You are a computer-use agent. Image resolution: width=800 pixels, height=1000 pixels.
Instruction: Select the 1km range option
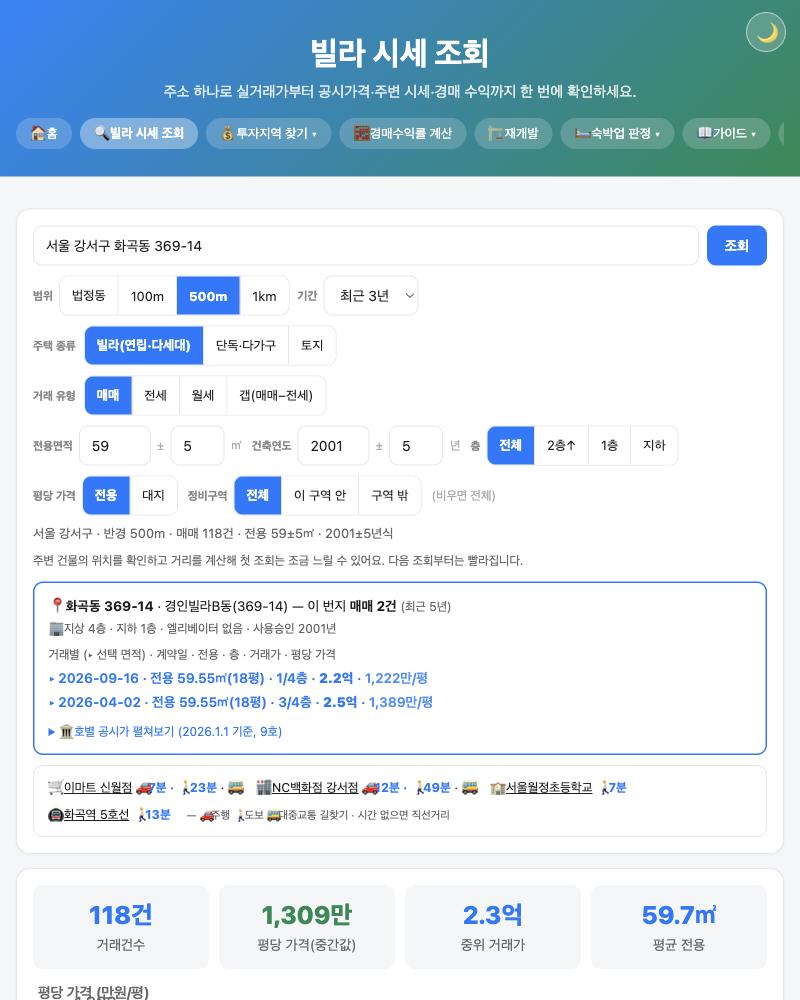pyautogui.click(x=264, y=295)
